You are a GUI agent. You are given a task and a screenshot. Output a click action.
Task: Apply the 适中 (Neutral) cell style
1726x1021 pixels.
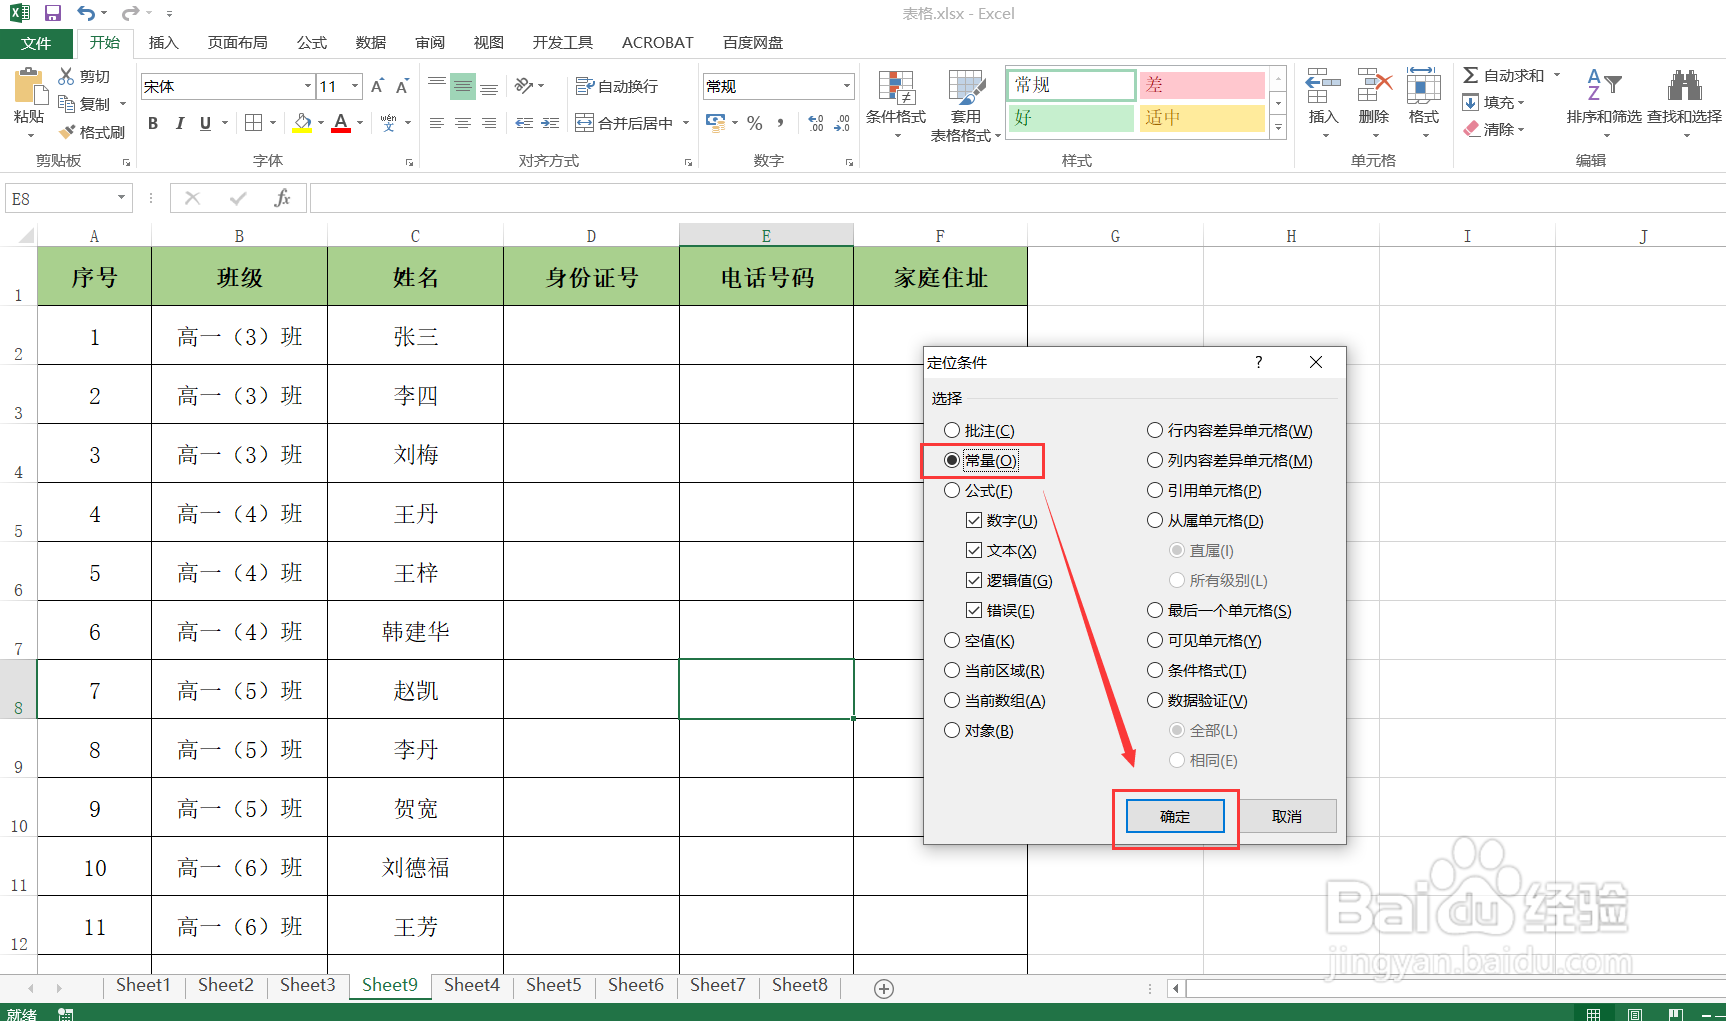point(1203,118)
